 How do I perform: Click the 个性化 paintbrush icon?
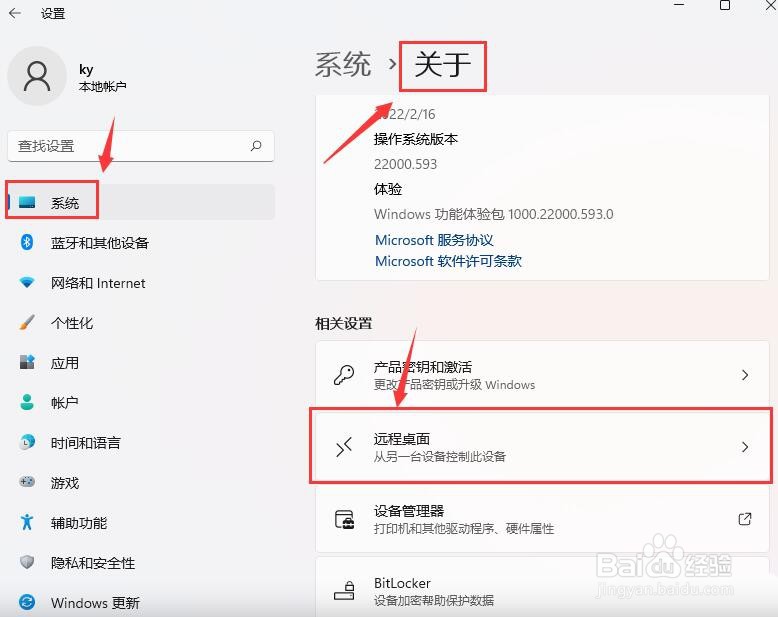pos(27,322)
